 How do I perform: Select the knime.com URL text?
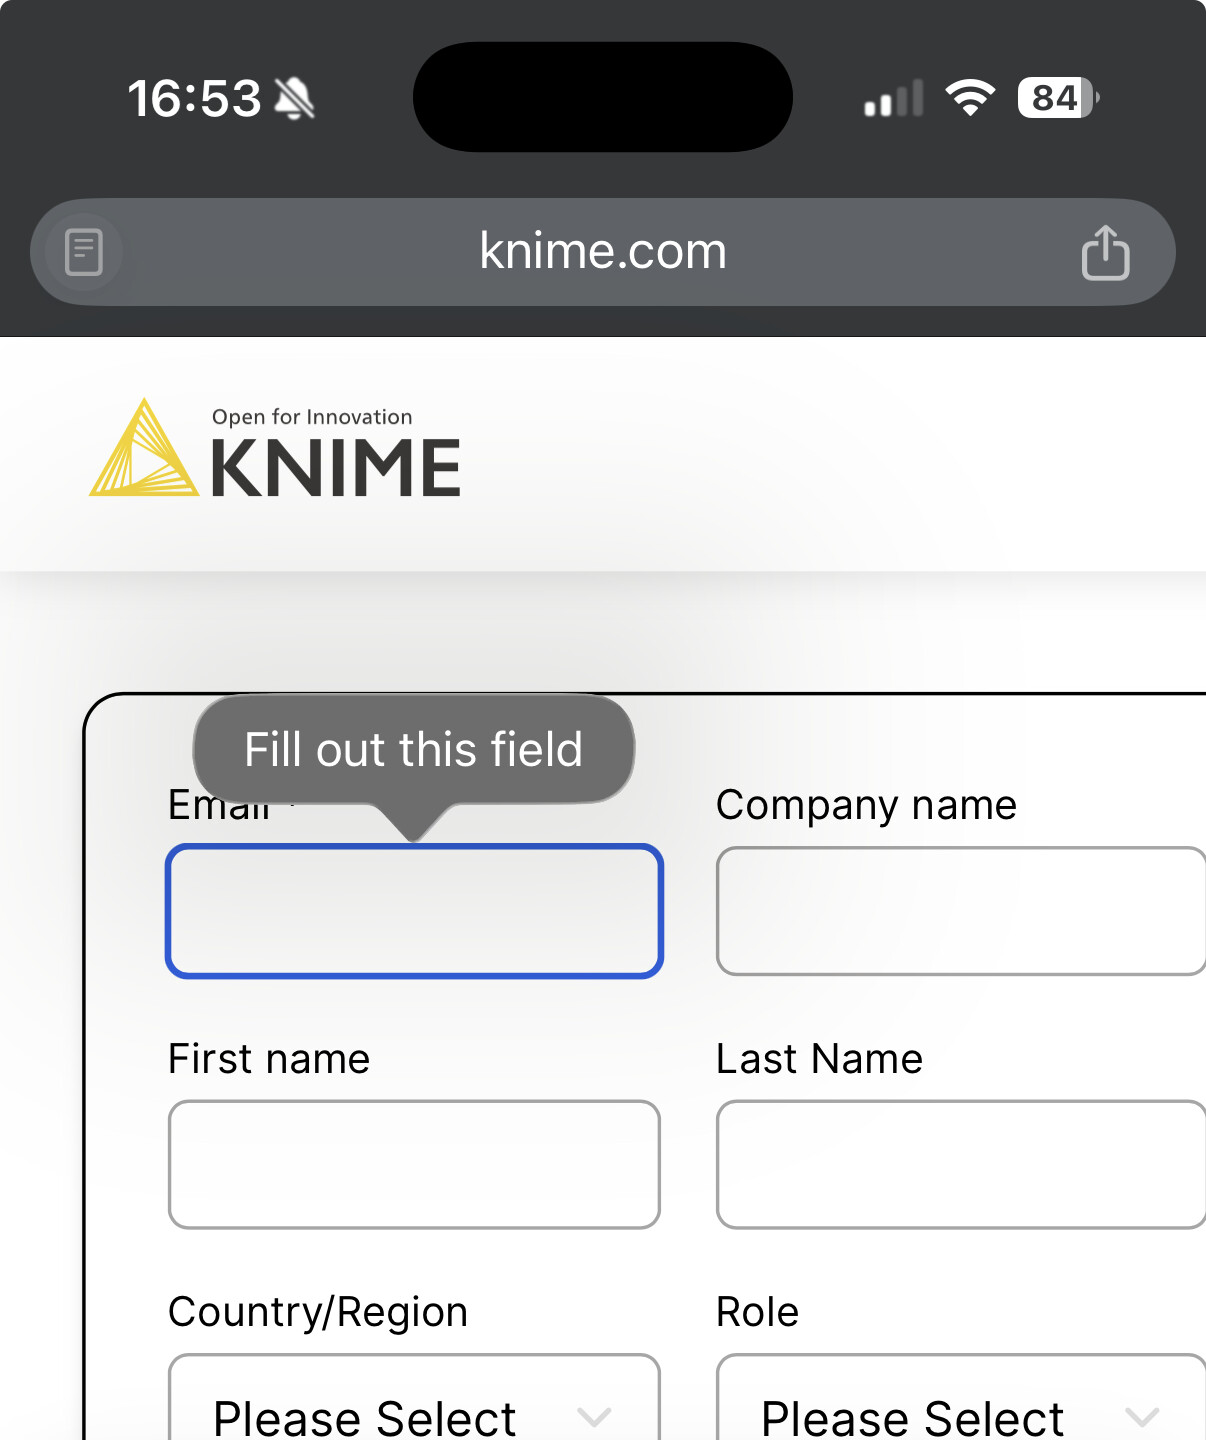point(602,251)
